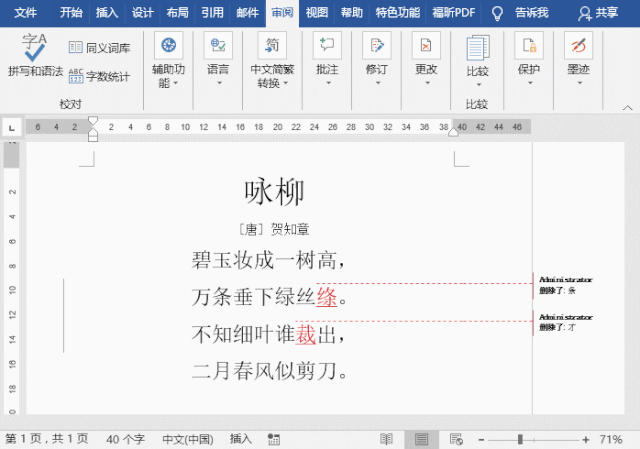Click the Changes (更改) icon
640x449 pixels.
coord(426,45)
